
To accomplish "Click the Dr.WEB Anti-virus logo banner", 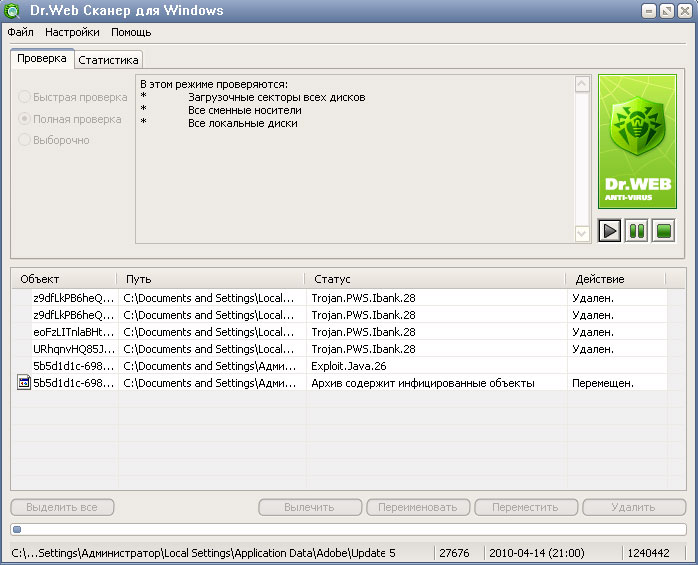I will tap(637, 142).
